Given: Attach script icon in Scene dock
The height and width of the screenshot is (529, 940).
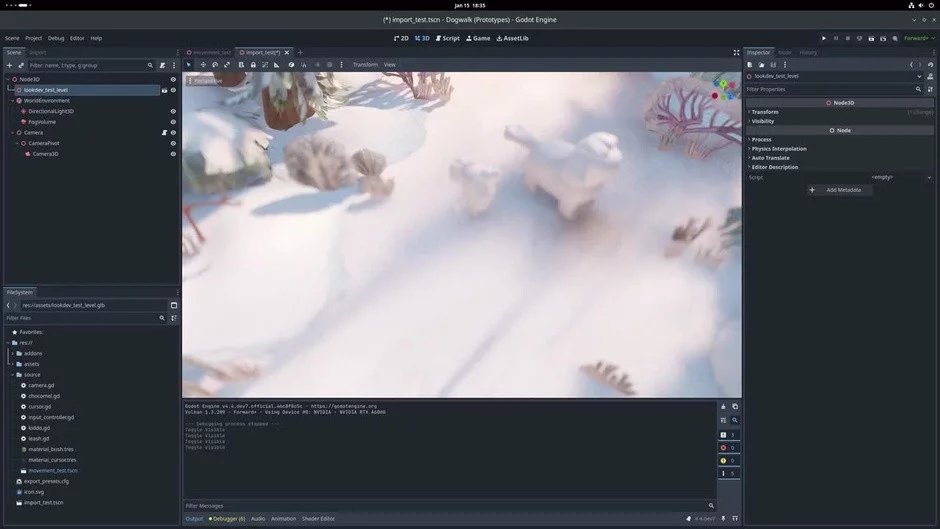Looking at the screenshot, I should [162, 65].
